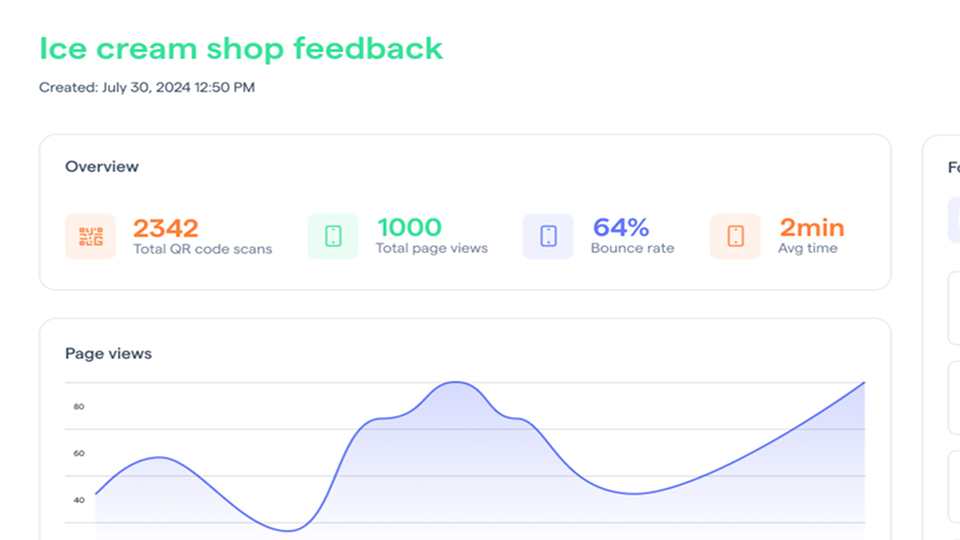Click the Page views chart heading
960x540 pixels.
pos(108,353)
